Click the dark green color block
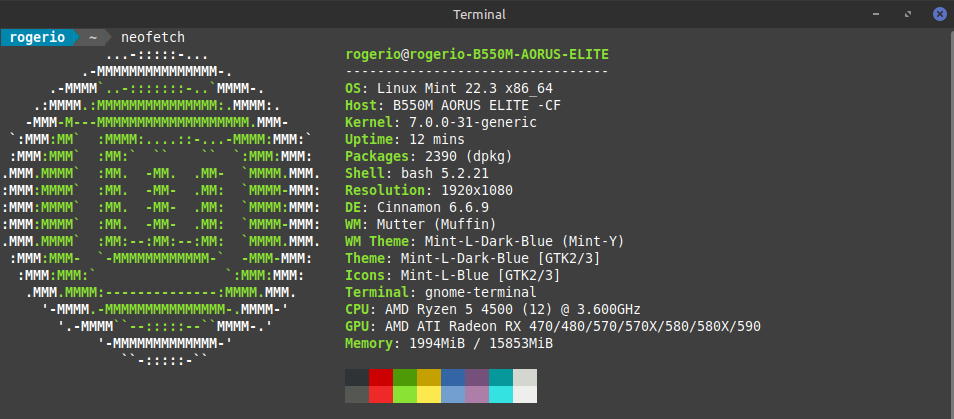The height and width of the screenshot is (419, 954). [x=405, y=378]
